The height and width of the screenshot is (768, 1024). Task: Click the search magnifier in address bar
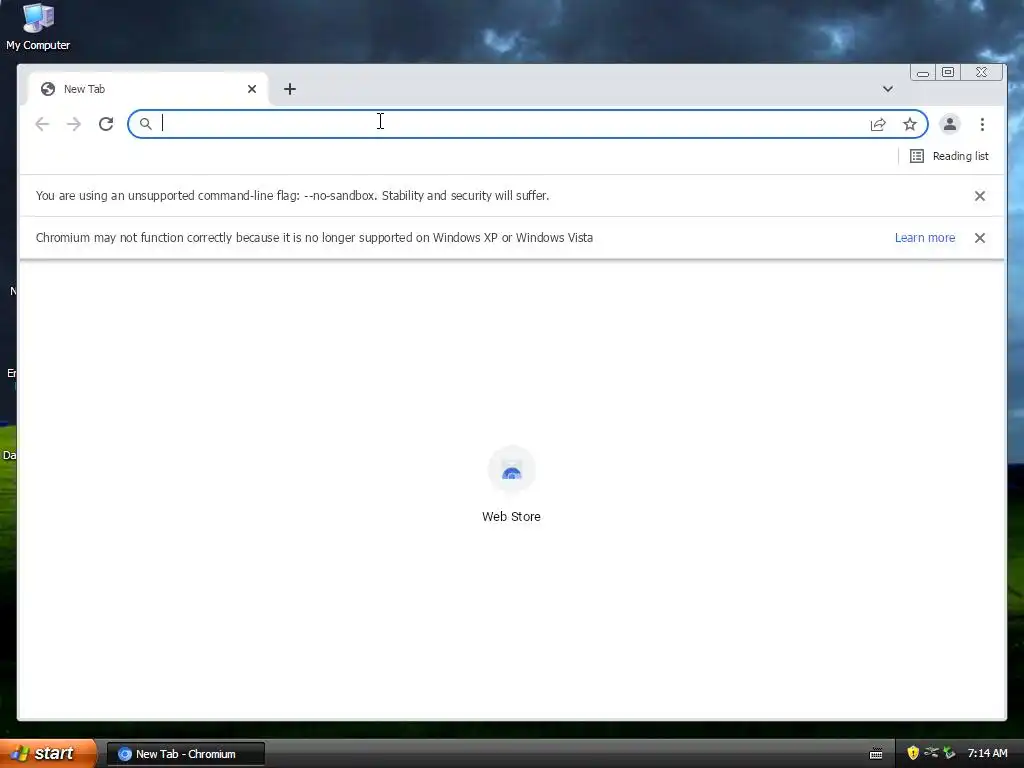click(146, 124)
